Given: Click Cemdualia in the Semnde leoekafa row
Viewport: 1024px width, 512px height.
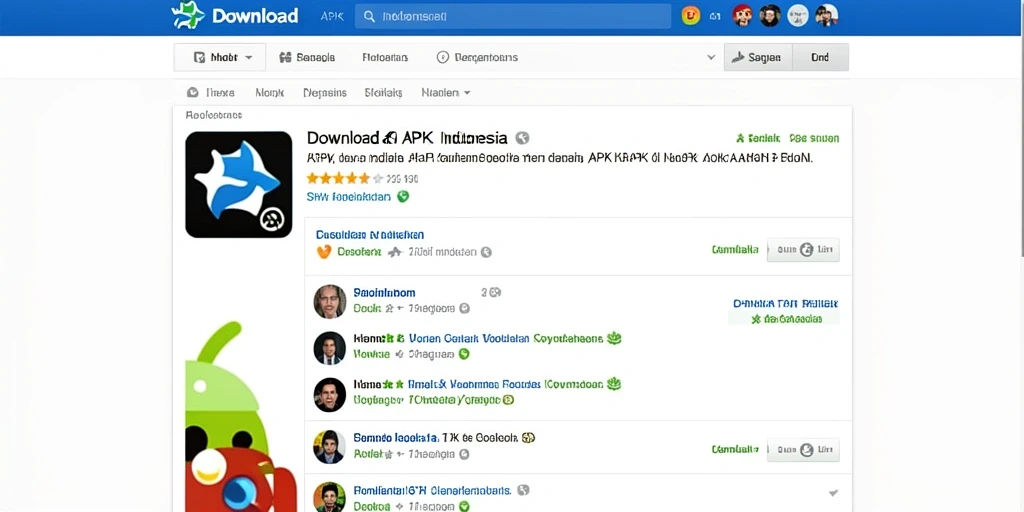Looking at the screenshot, I should 735,449.
